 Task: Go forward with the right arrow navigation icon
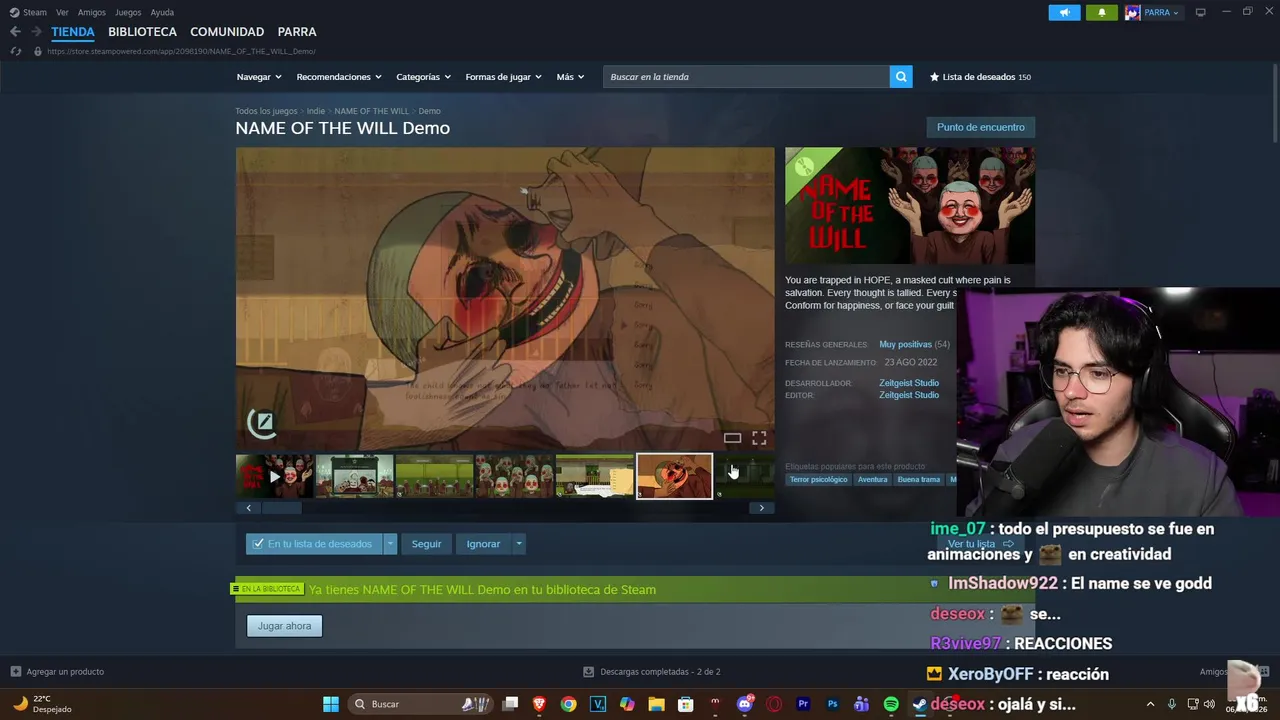click(x=36, y=32)
